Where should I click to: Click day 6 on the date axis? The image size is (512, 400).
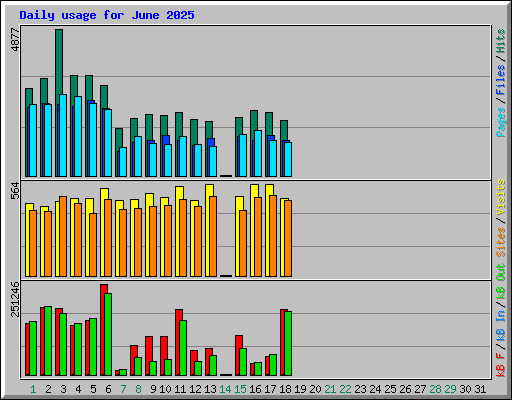(x=108, y=389)
